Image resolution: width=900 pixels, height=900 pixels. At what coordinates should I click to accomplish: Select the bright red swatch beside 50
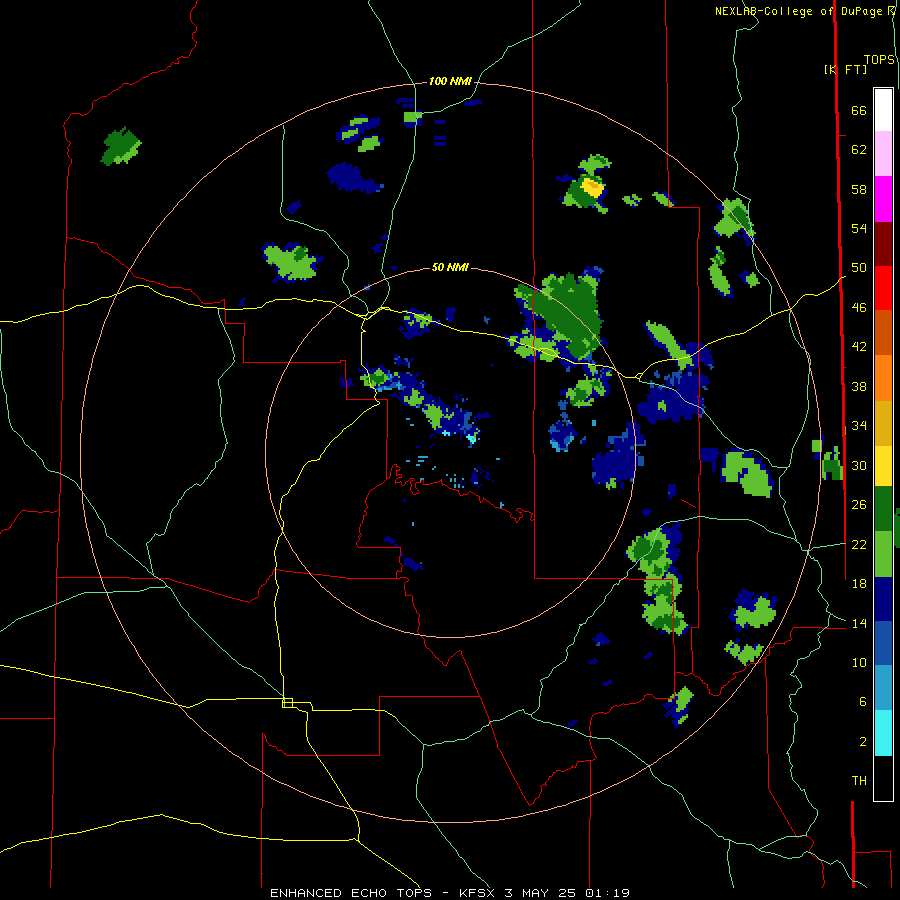(x=883, y=288)
